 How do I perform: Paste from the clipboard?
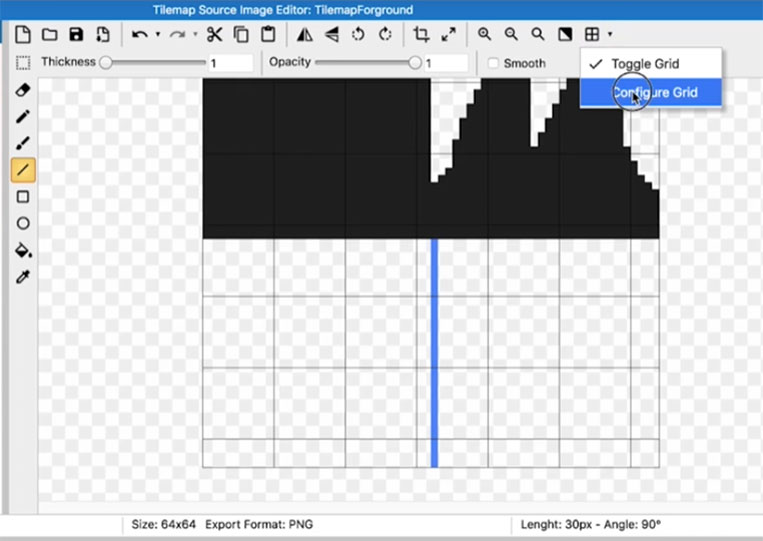click(268, 35)
